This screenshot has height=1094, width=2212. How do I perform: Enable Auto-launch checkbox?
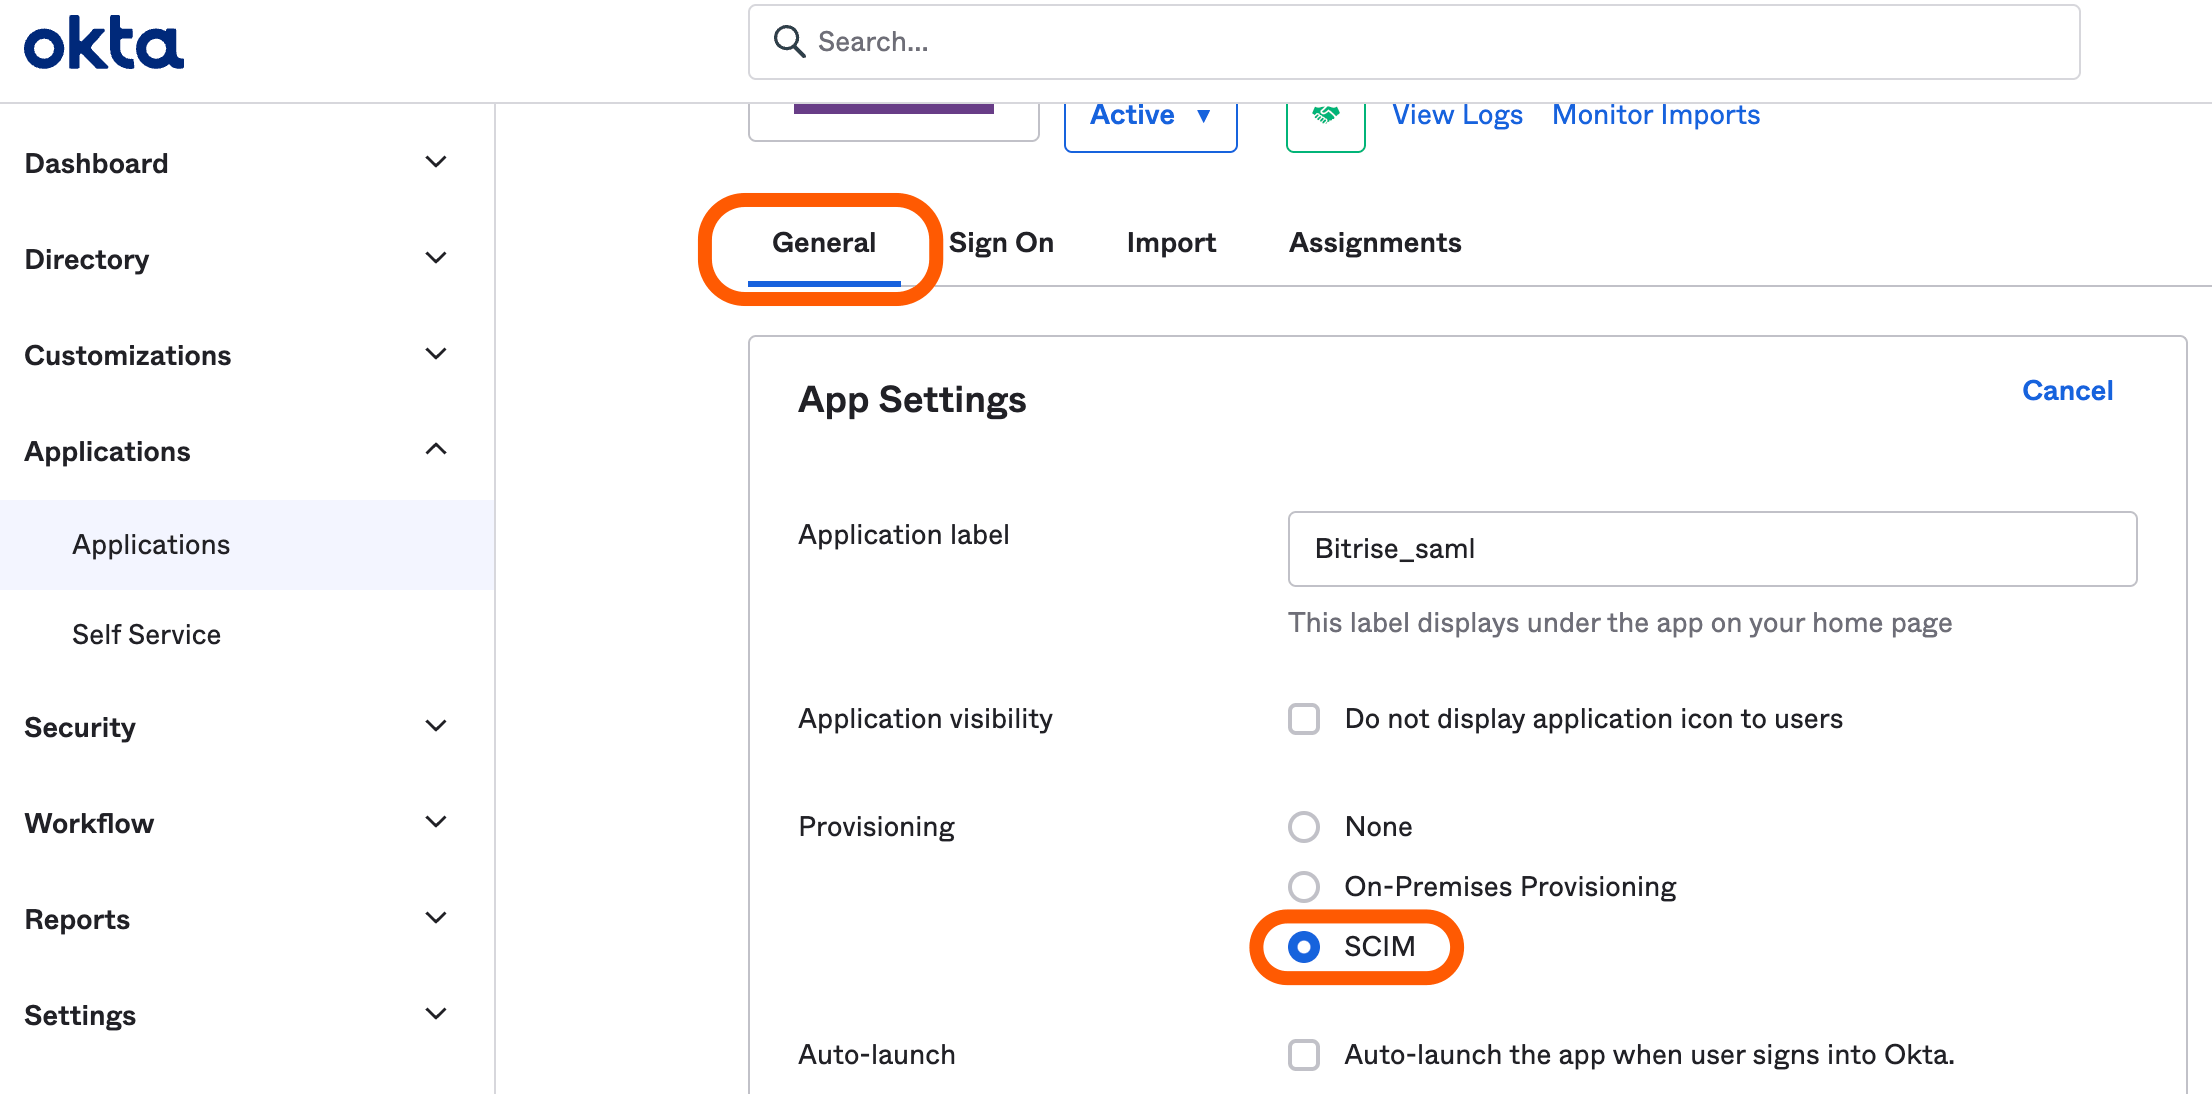(x=1304, y=1055)
